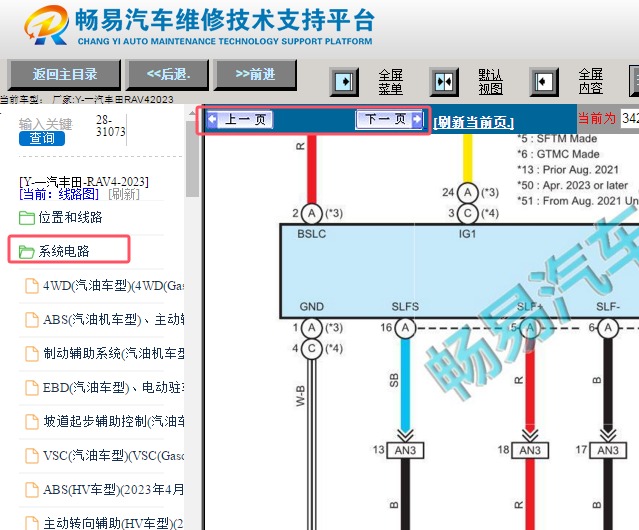
Task: Click ABS(HV车型) document icon
Action: (x=32, y=490)
